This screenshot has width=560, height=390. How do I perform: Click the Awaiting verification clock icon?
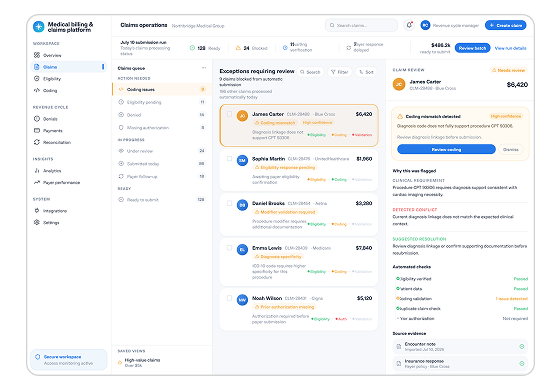tap(285, 48)
